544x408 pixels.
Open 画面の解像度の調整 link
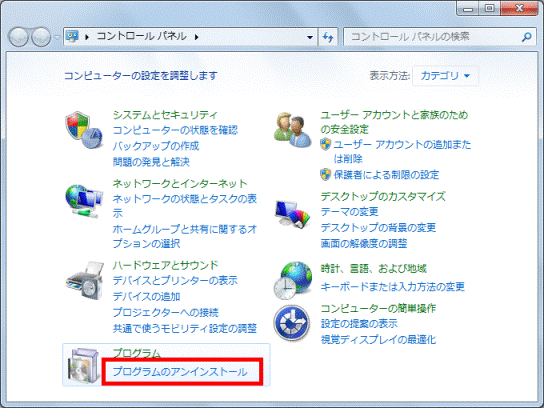click(x=364, y=244)
